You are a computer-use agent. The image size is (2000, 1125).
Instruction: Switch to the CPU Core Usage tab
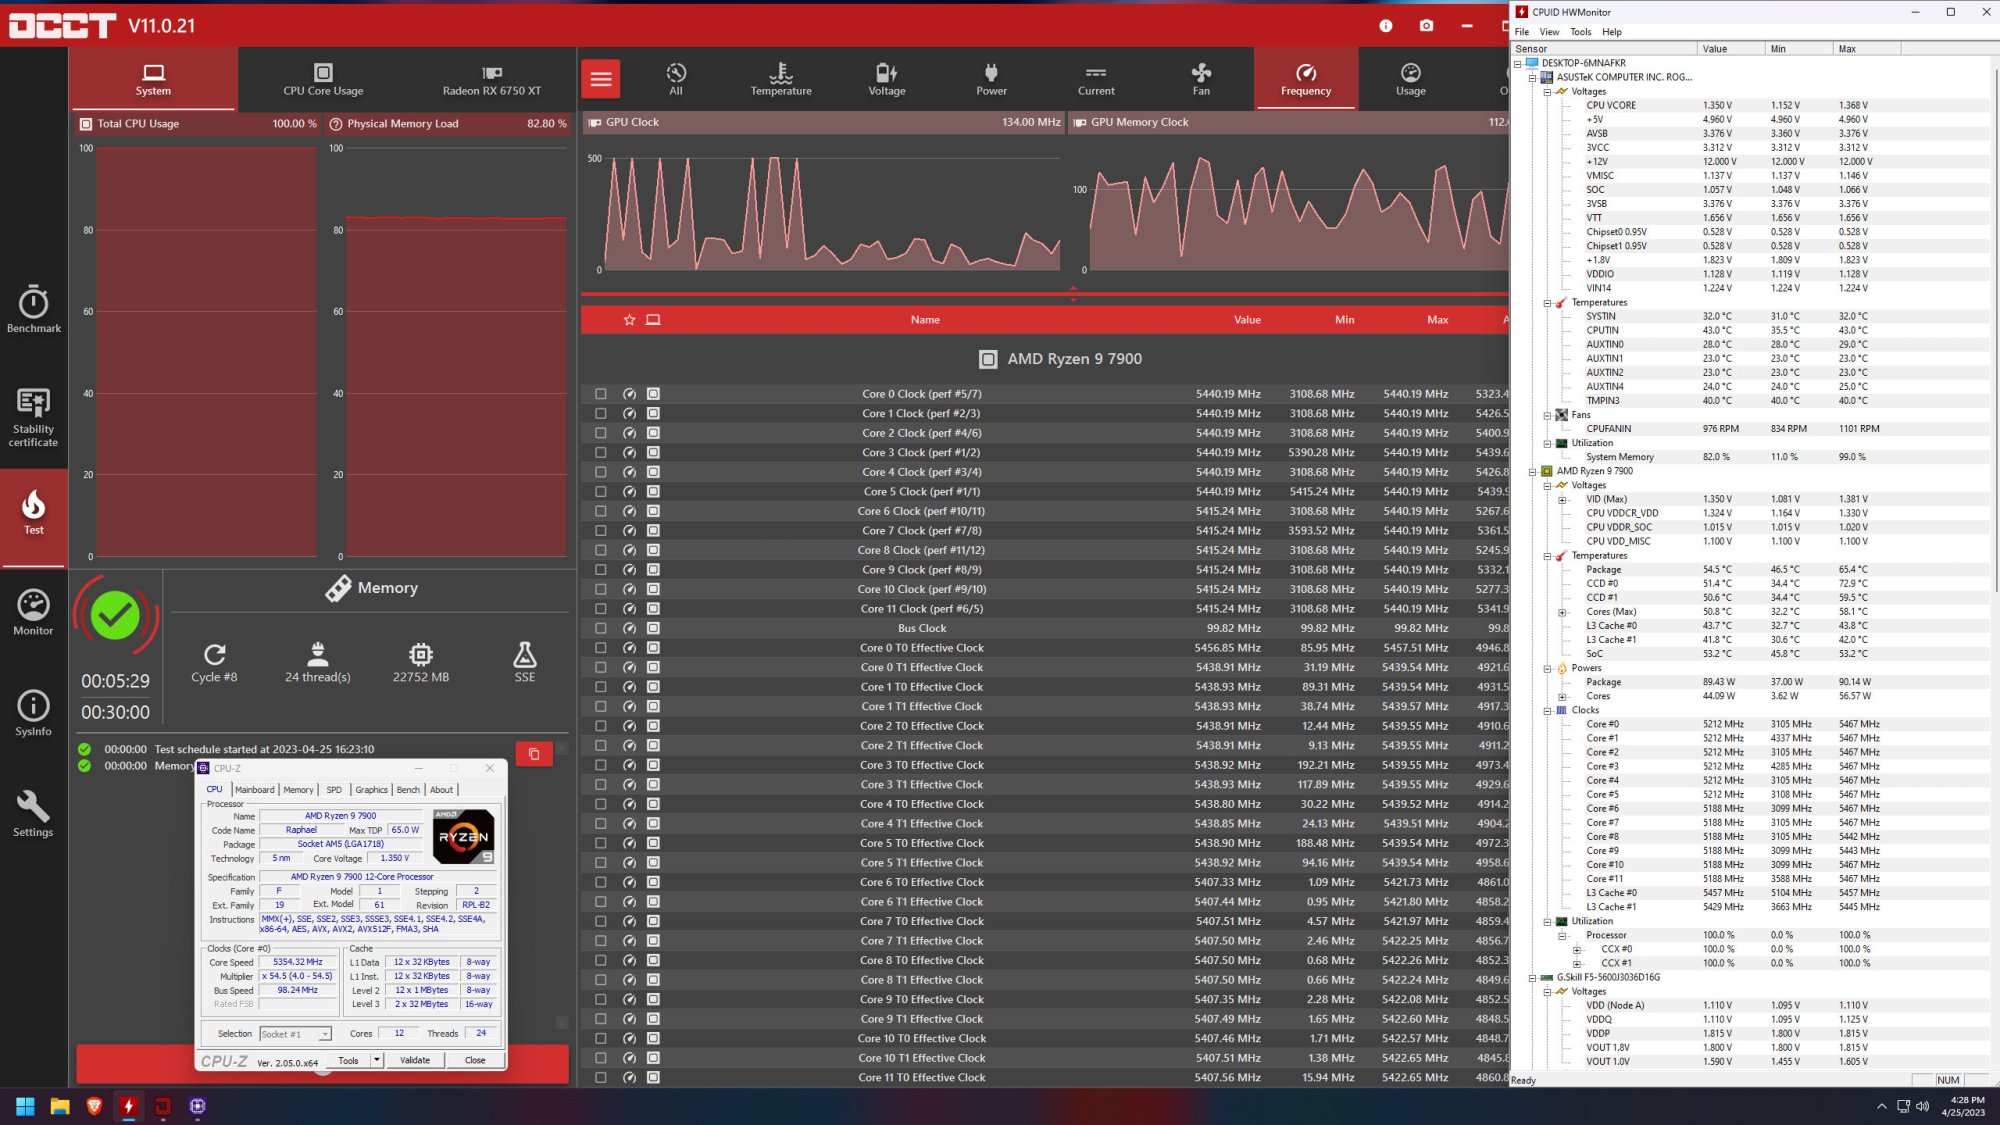coord(323,79)
